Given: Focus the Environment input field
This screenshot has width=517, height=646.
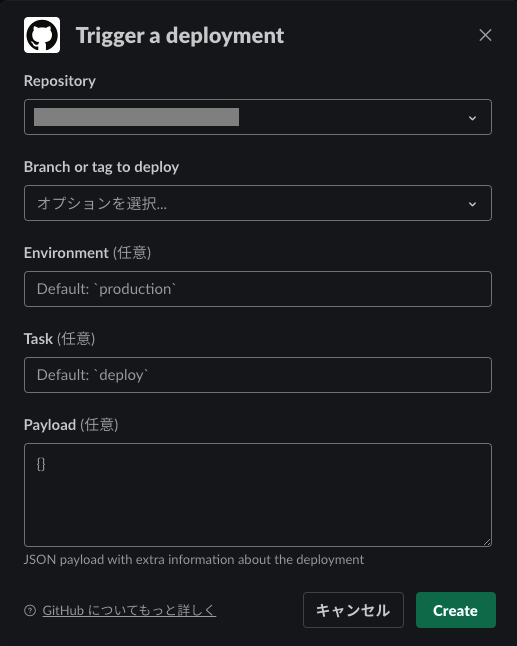Looking at the screenshot, I should click(258, 289).
